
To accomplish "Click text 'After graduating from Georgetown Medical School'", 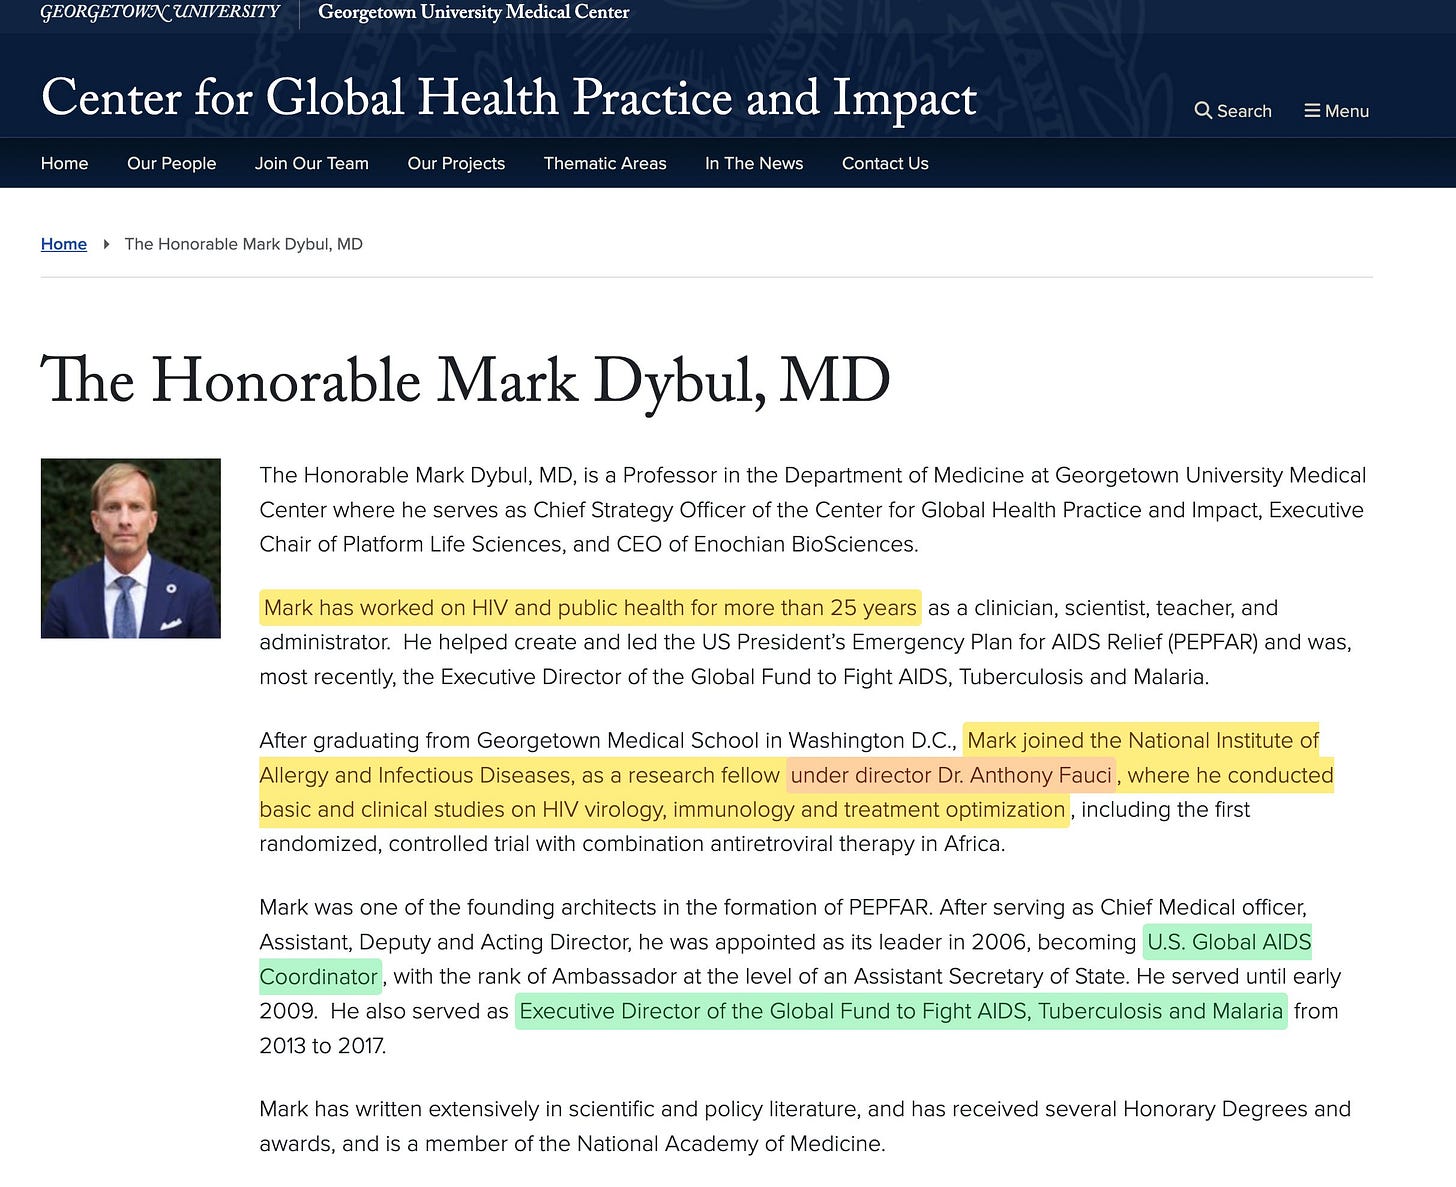I will (x=510, y=741).
